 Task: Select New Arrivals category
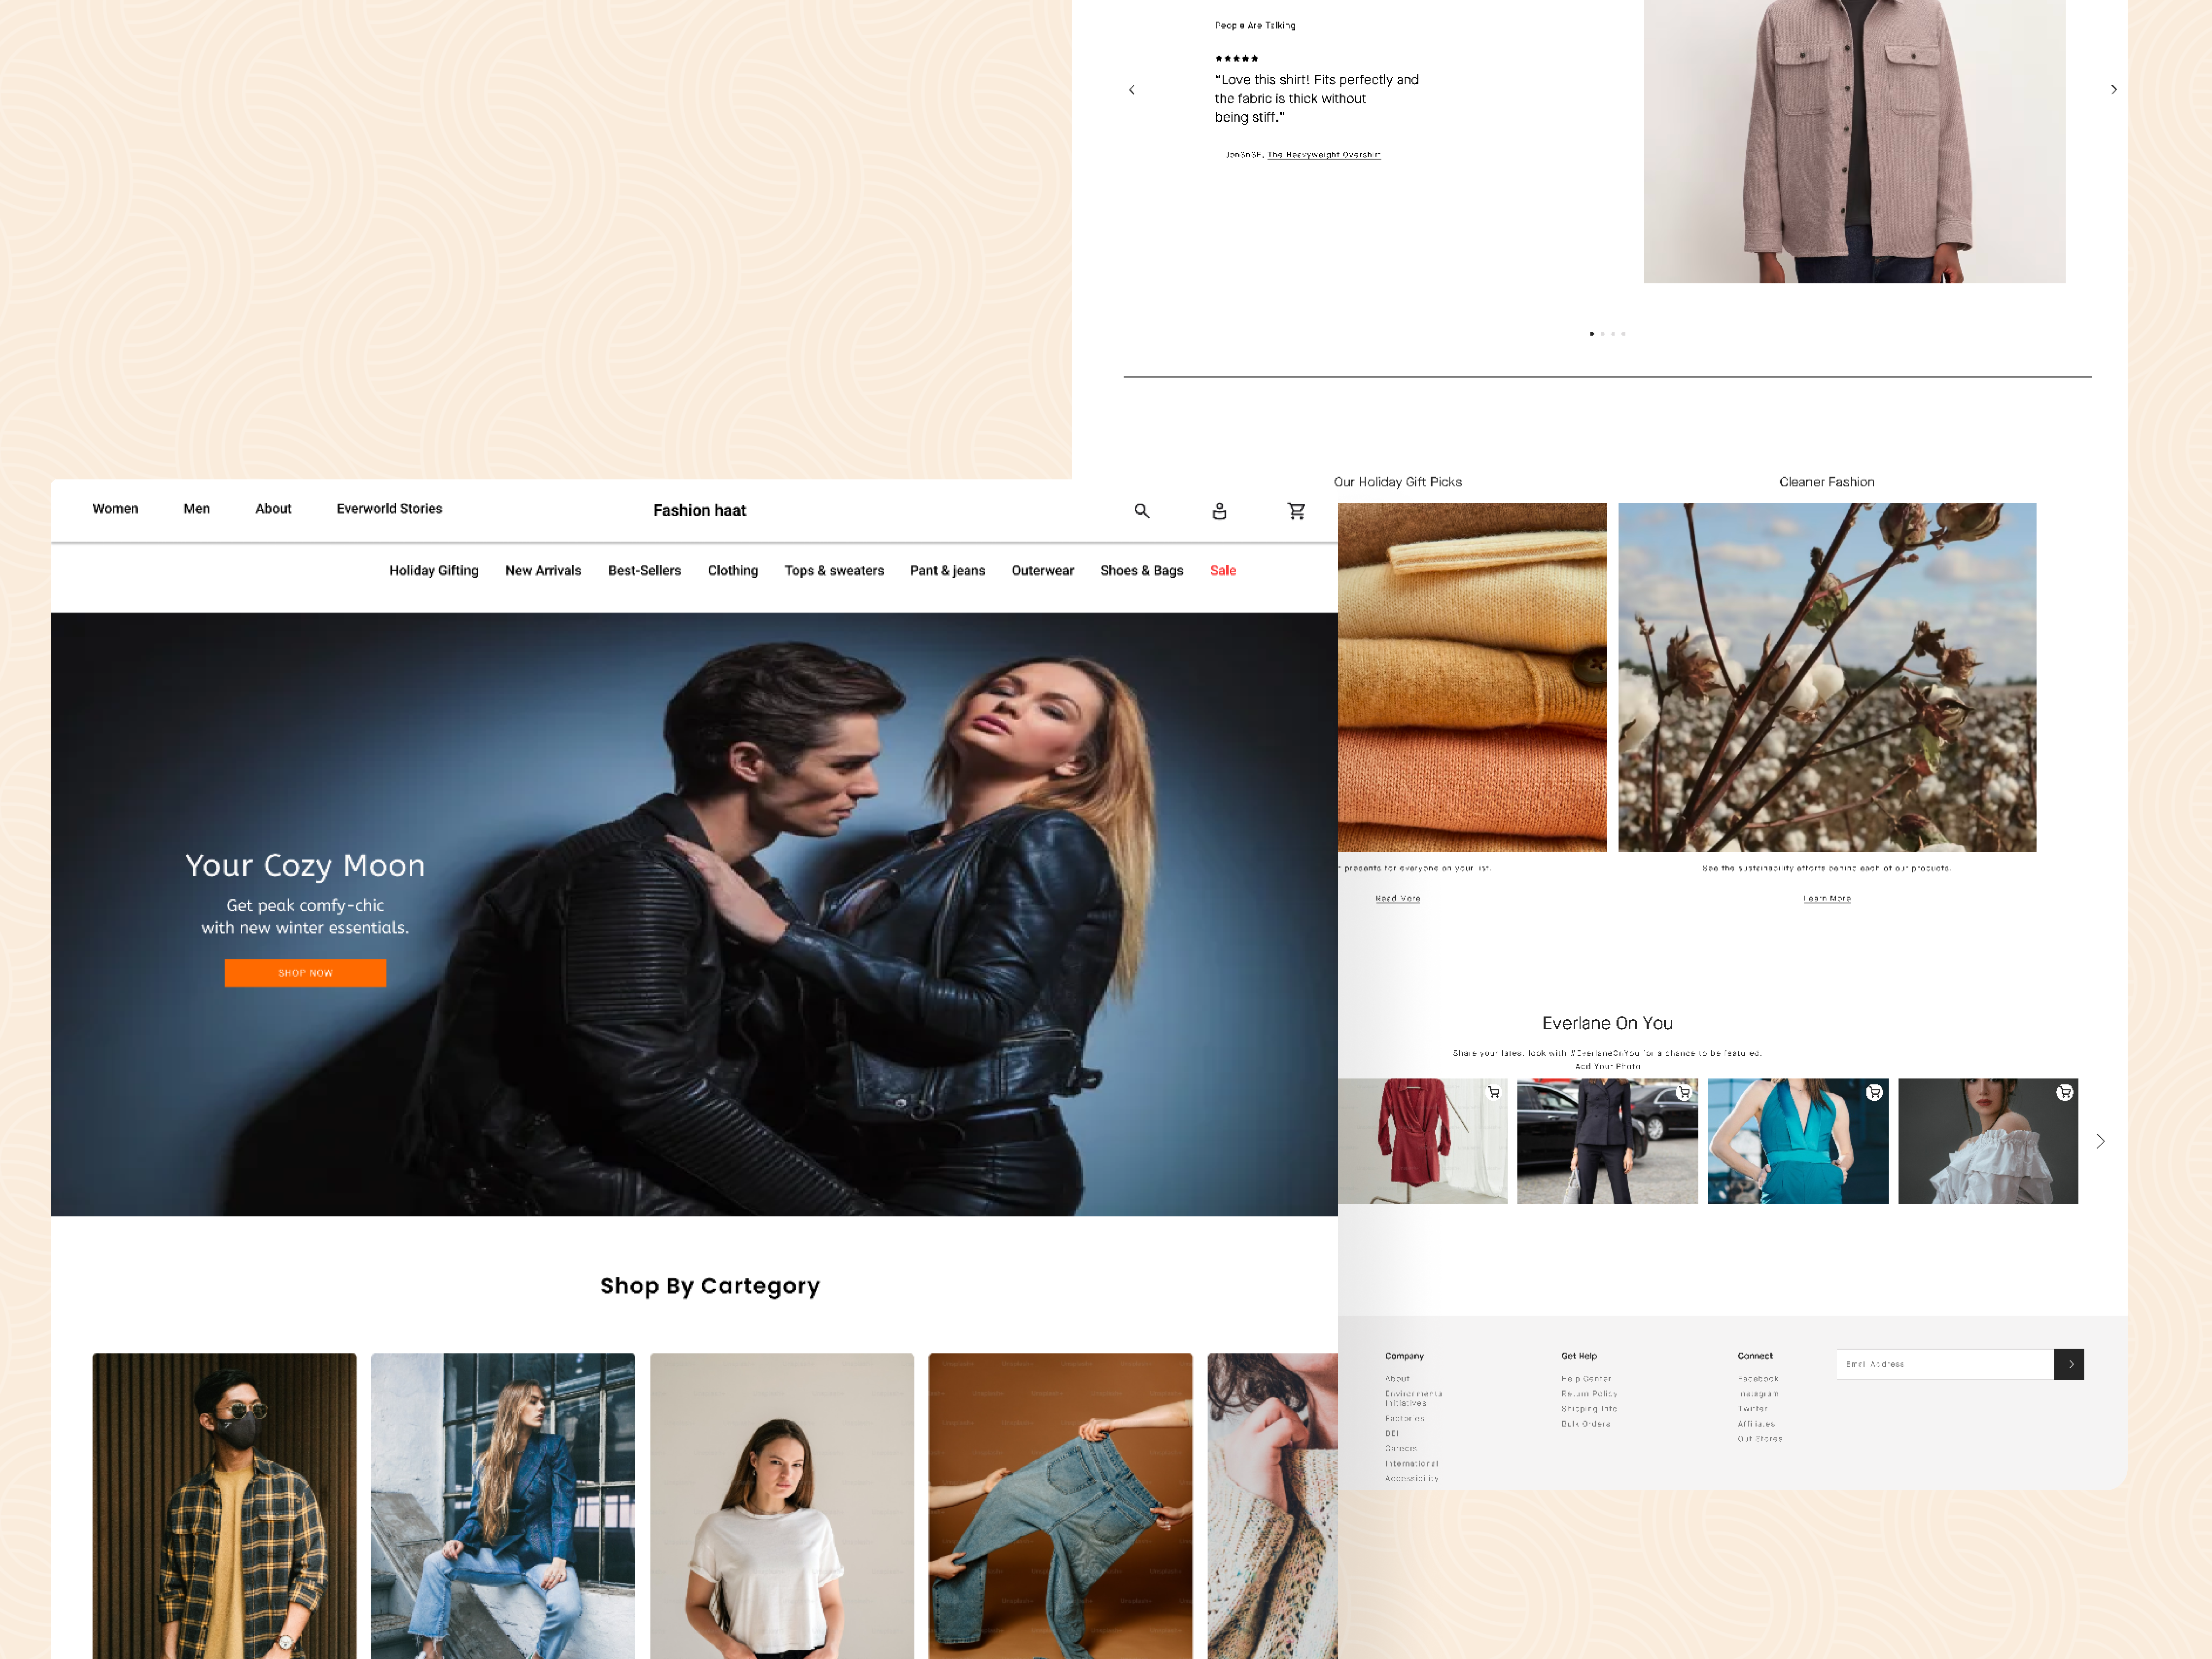[x=543, y=571]
